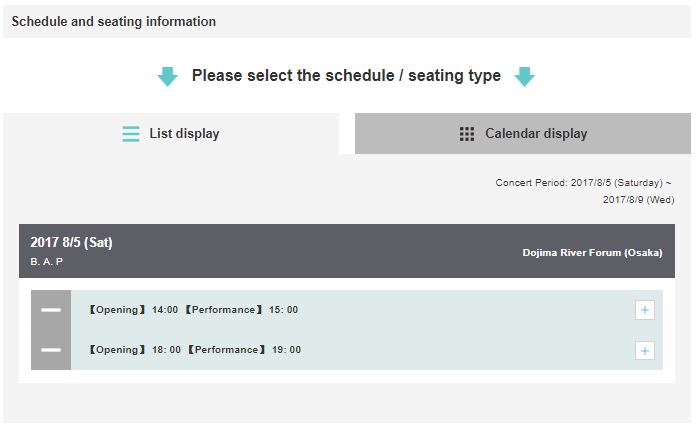Click the 2017 8/5 (Sat) date header
This screenshot has width=697, height=444.
point(71,243)
